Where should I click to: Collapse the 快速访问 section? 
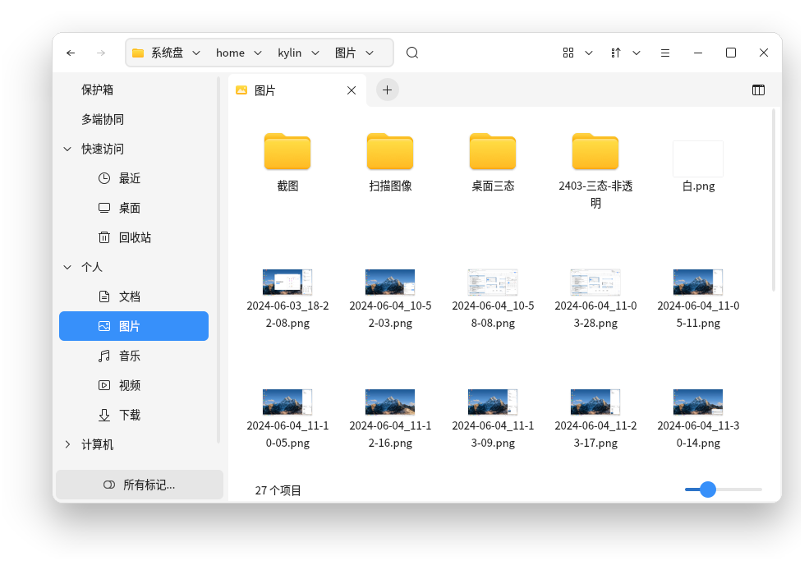pos(68,149)
